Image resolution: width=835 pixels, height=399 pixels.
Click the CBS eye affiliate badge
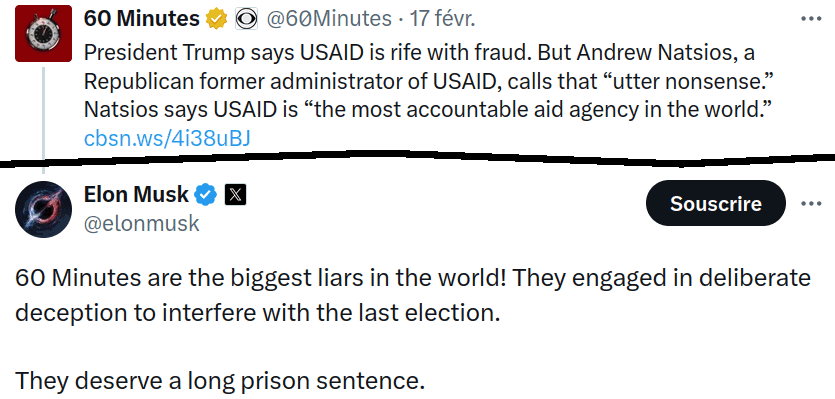click(x=247, y=20)
